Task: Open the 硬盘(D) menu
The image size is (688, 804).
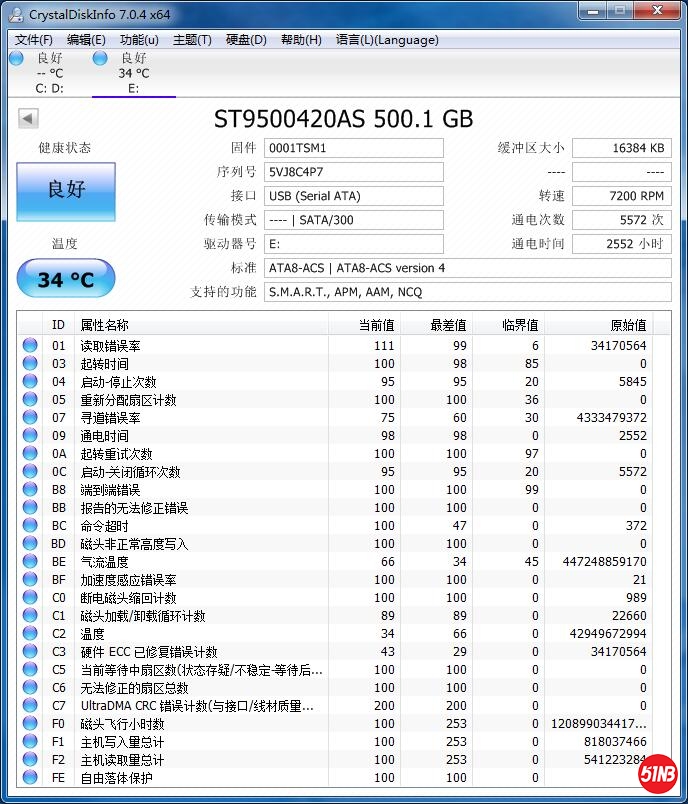Action: [x=246, y=40]
